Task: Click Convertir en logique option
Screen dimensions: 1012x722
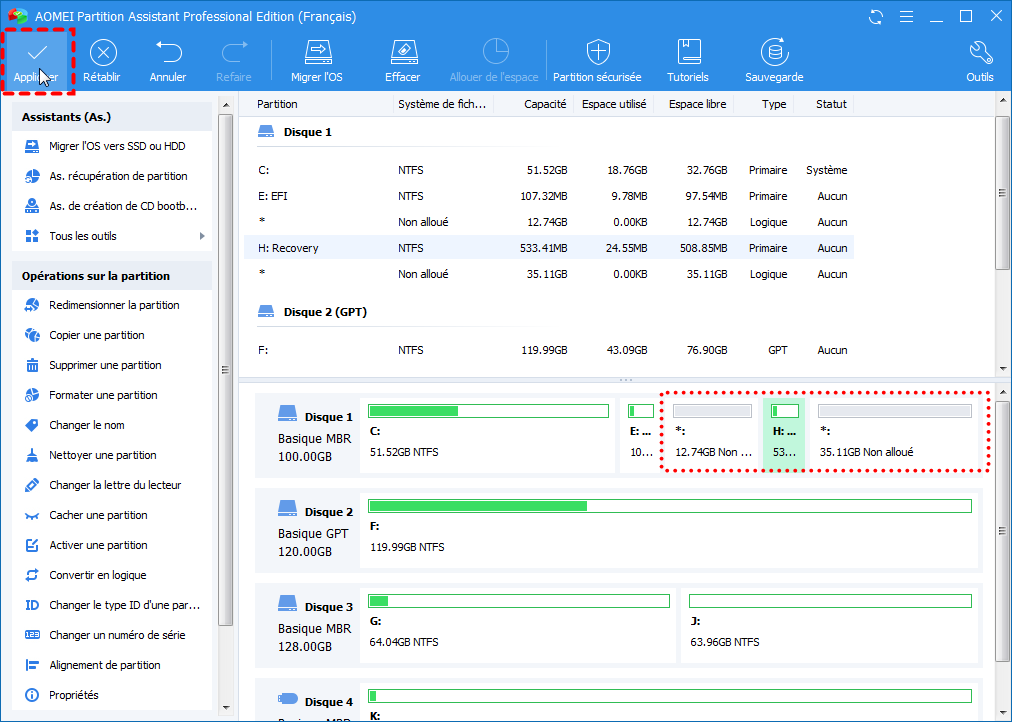Action: 97,575
